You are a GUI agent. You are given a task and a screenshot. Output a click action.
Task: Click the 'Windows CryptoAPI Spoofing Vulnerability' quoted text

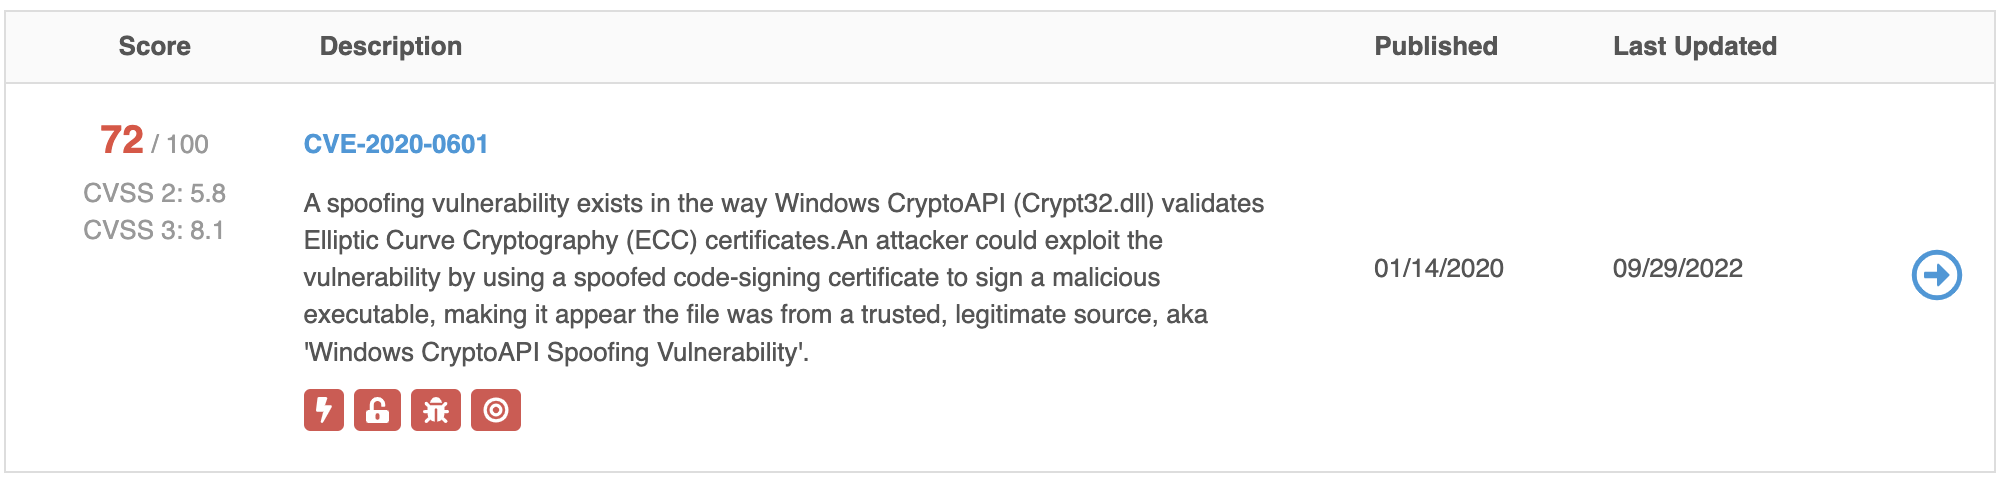(556, 353)
